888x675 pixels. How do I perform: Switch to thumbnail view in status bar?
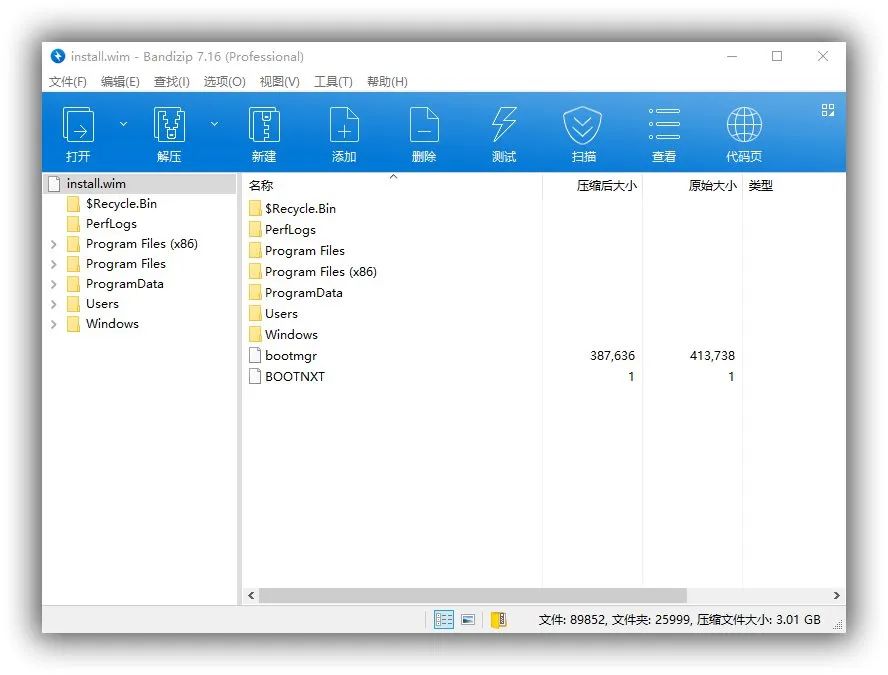tap(468, 620)
